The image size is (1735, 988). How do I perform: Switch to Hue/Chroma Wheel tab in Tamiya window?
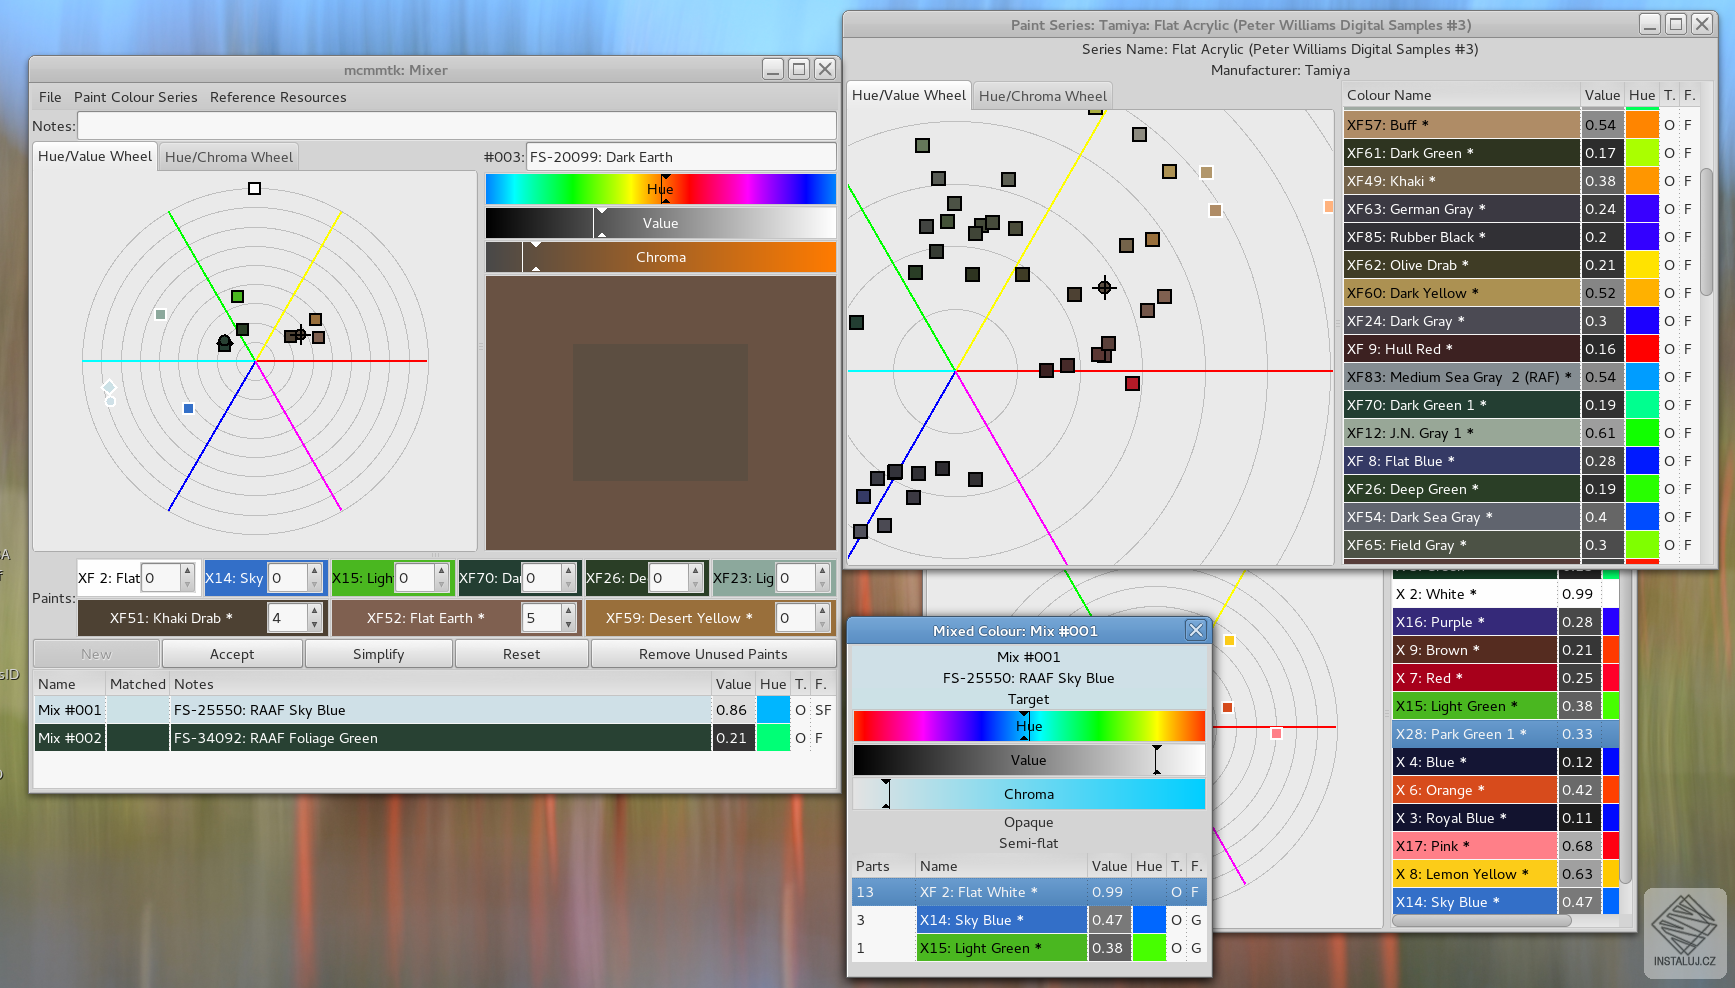pyautogui.click(x=1043, y=95)
